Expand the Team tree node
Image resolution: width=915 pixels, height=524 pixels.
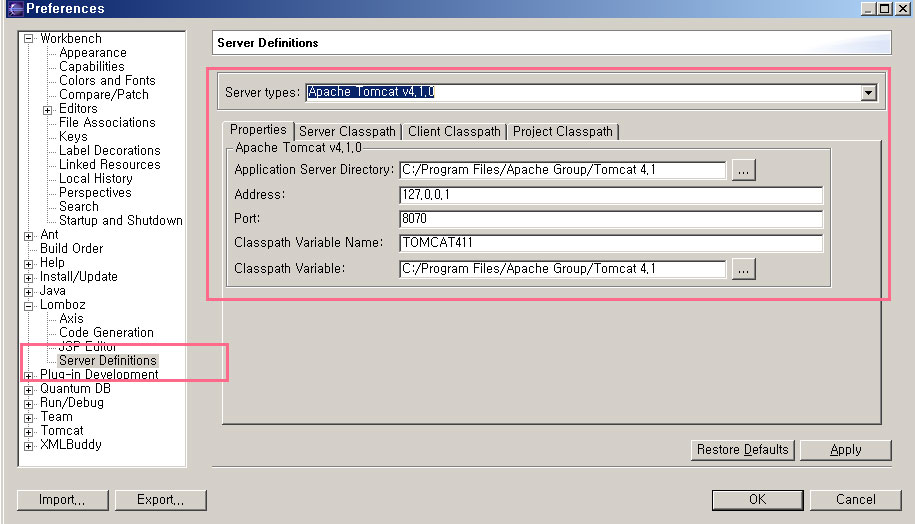tap(28, 418)
